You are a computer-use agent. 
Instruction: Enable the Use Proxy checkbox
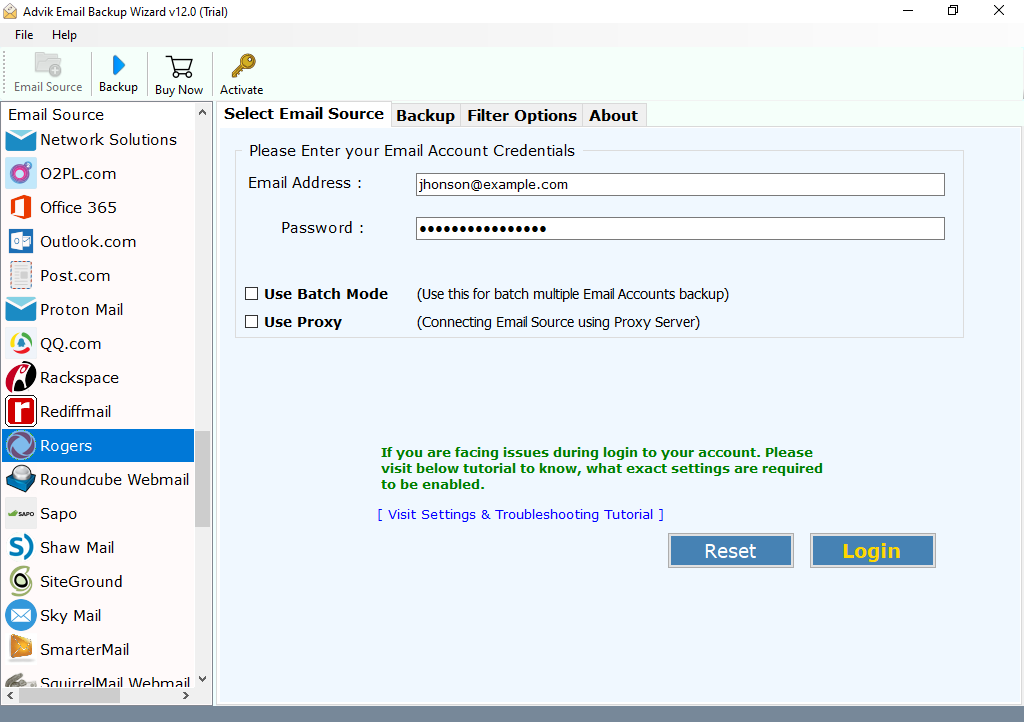tap(251, 321)
